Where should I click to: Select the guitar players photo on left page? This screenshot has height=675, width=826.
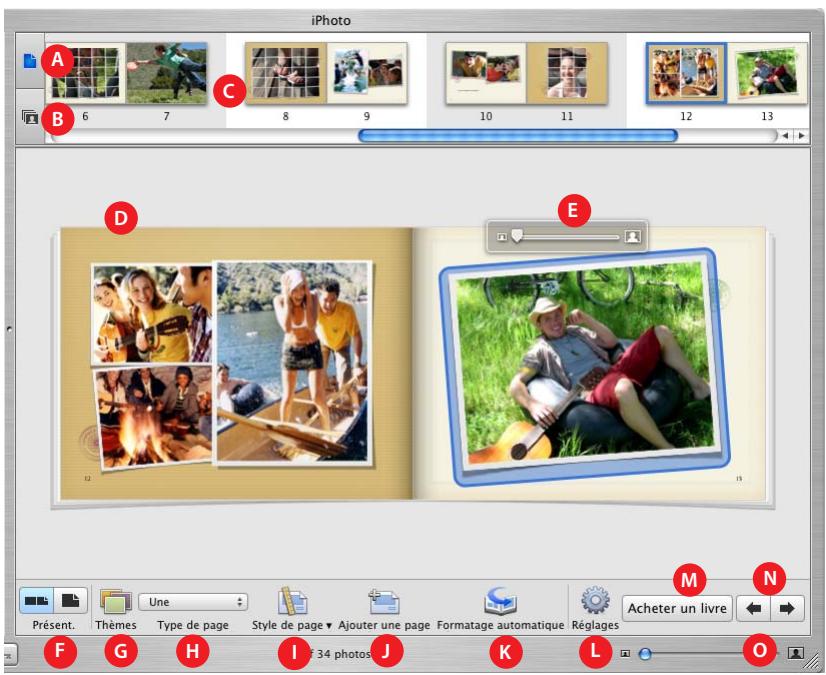152,314
